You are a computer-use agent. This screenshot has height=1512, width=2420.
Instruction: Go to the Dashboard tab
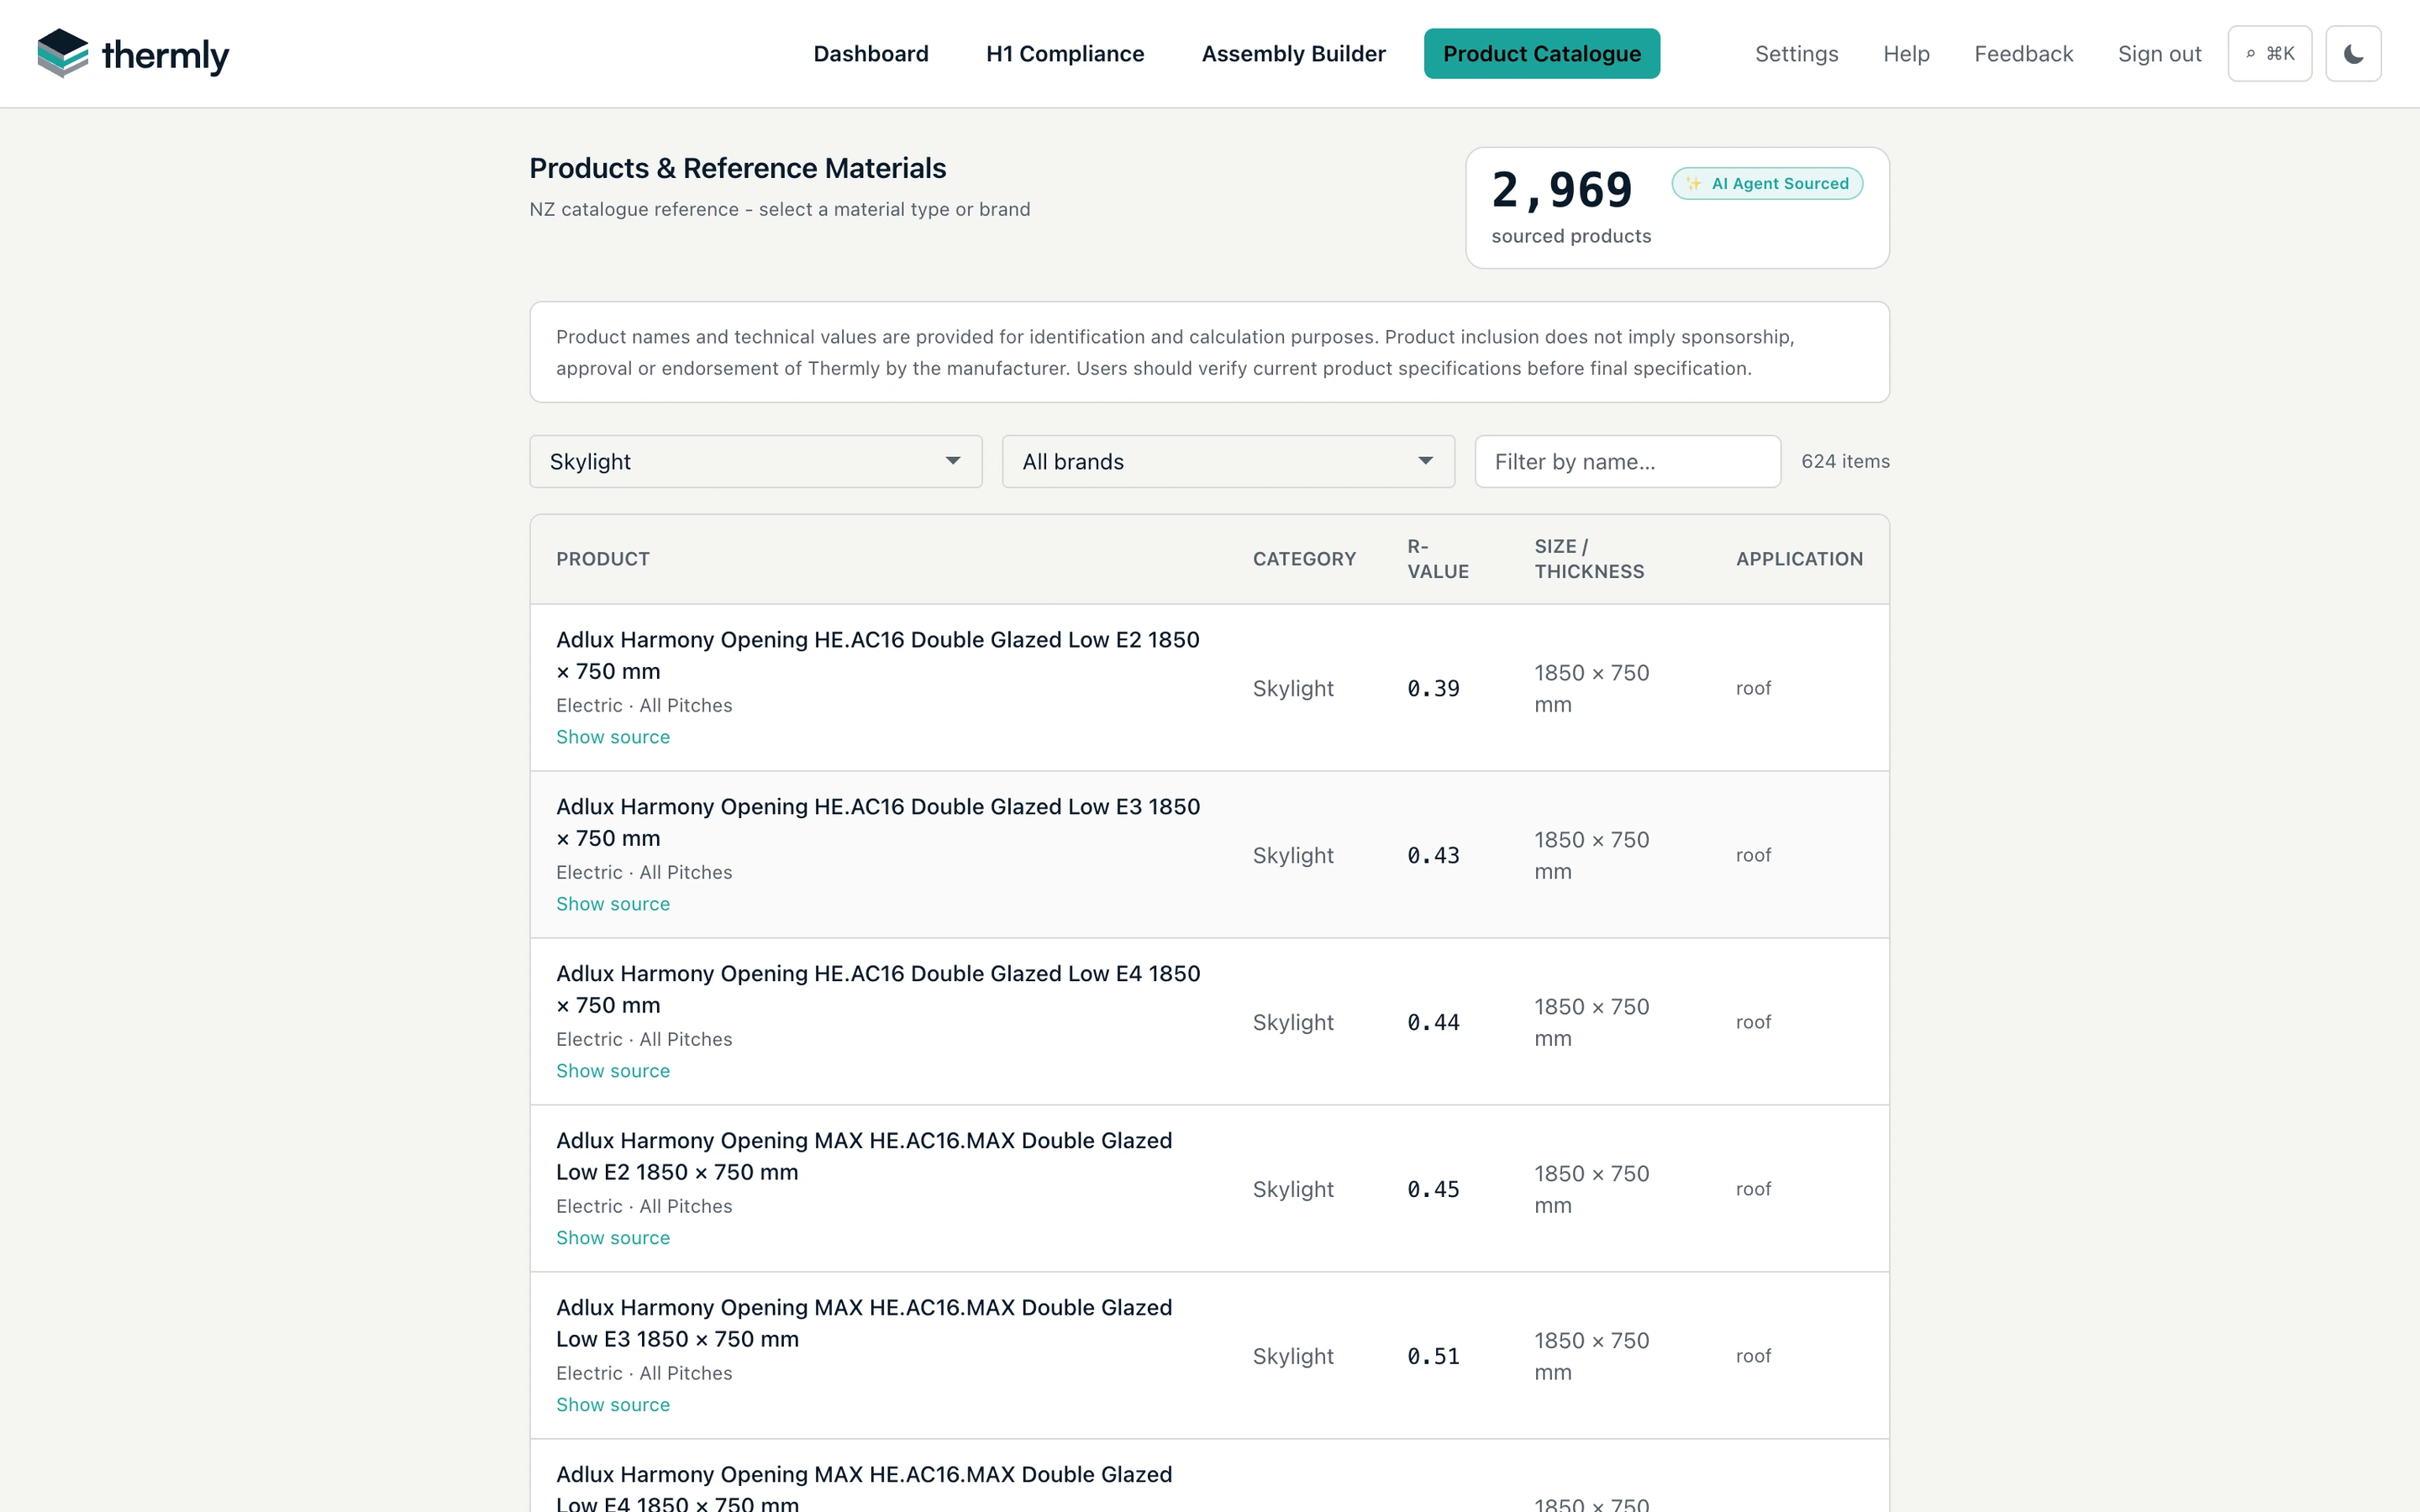(871, 54)
